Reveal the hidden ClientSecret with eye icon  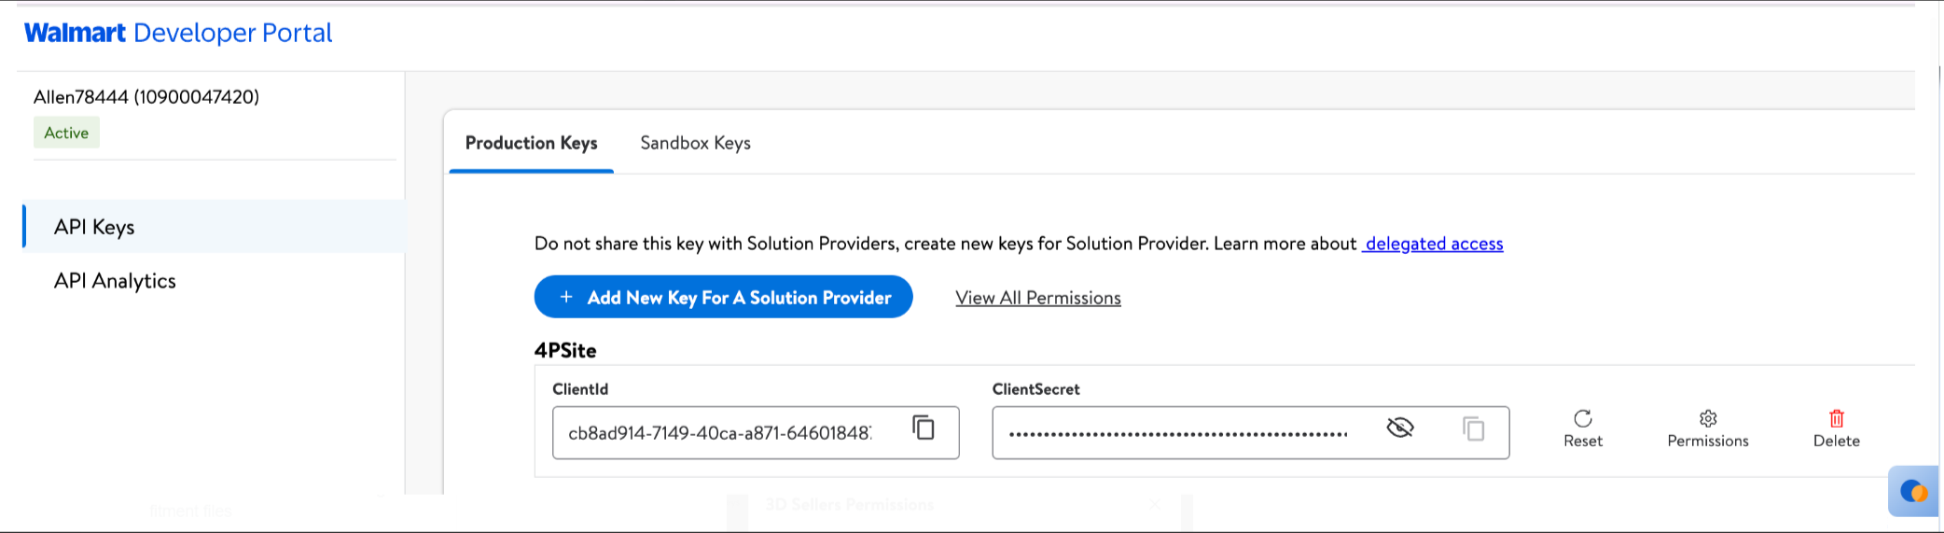(1400, 428)
